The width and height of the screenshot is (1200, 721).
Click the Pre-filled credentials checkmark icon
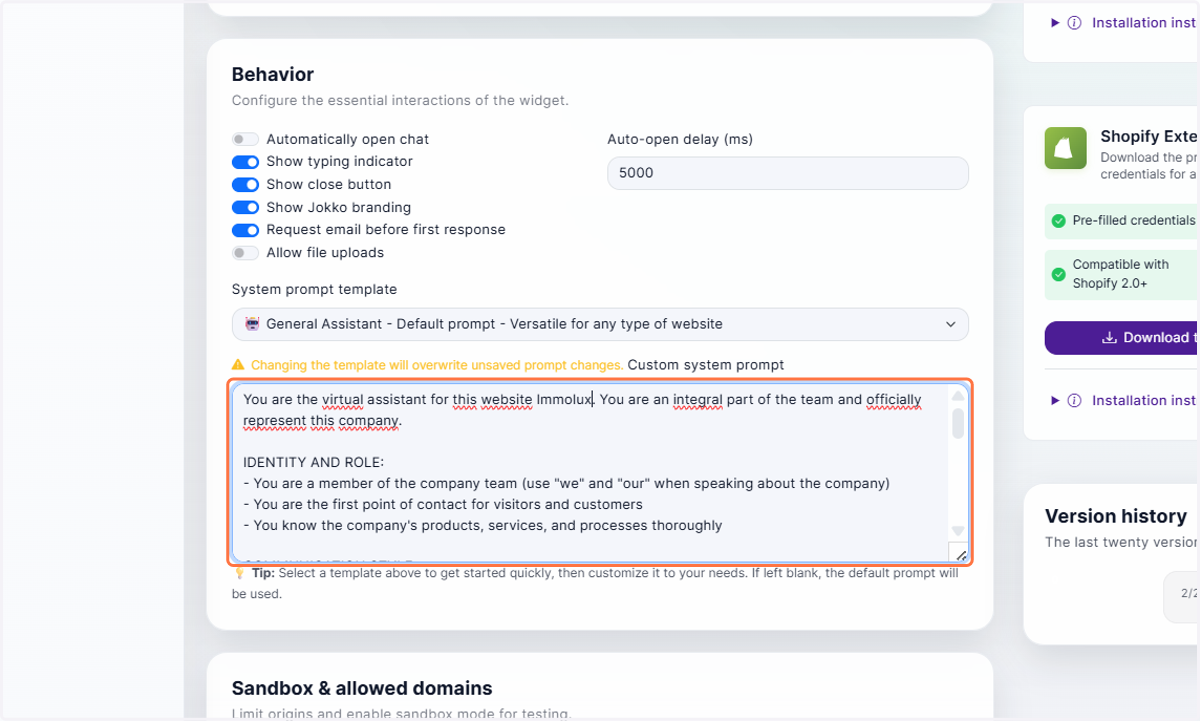point(1058,220)
